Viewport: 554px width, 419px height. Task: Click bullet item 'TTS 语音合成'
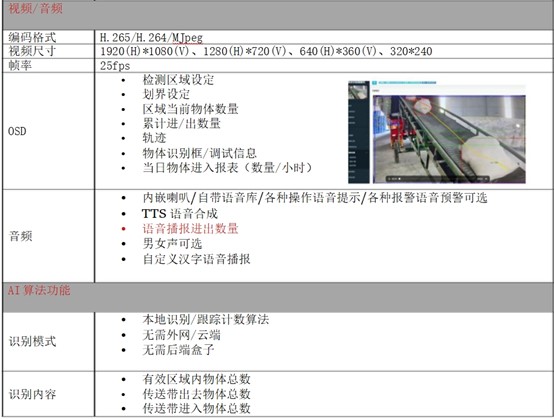[179, 214]
